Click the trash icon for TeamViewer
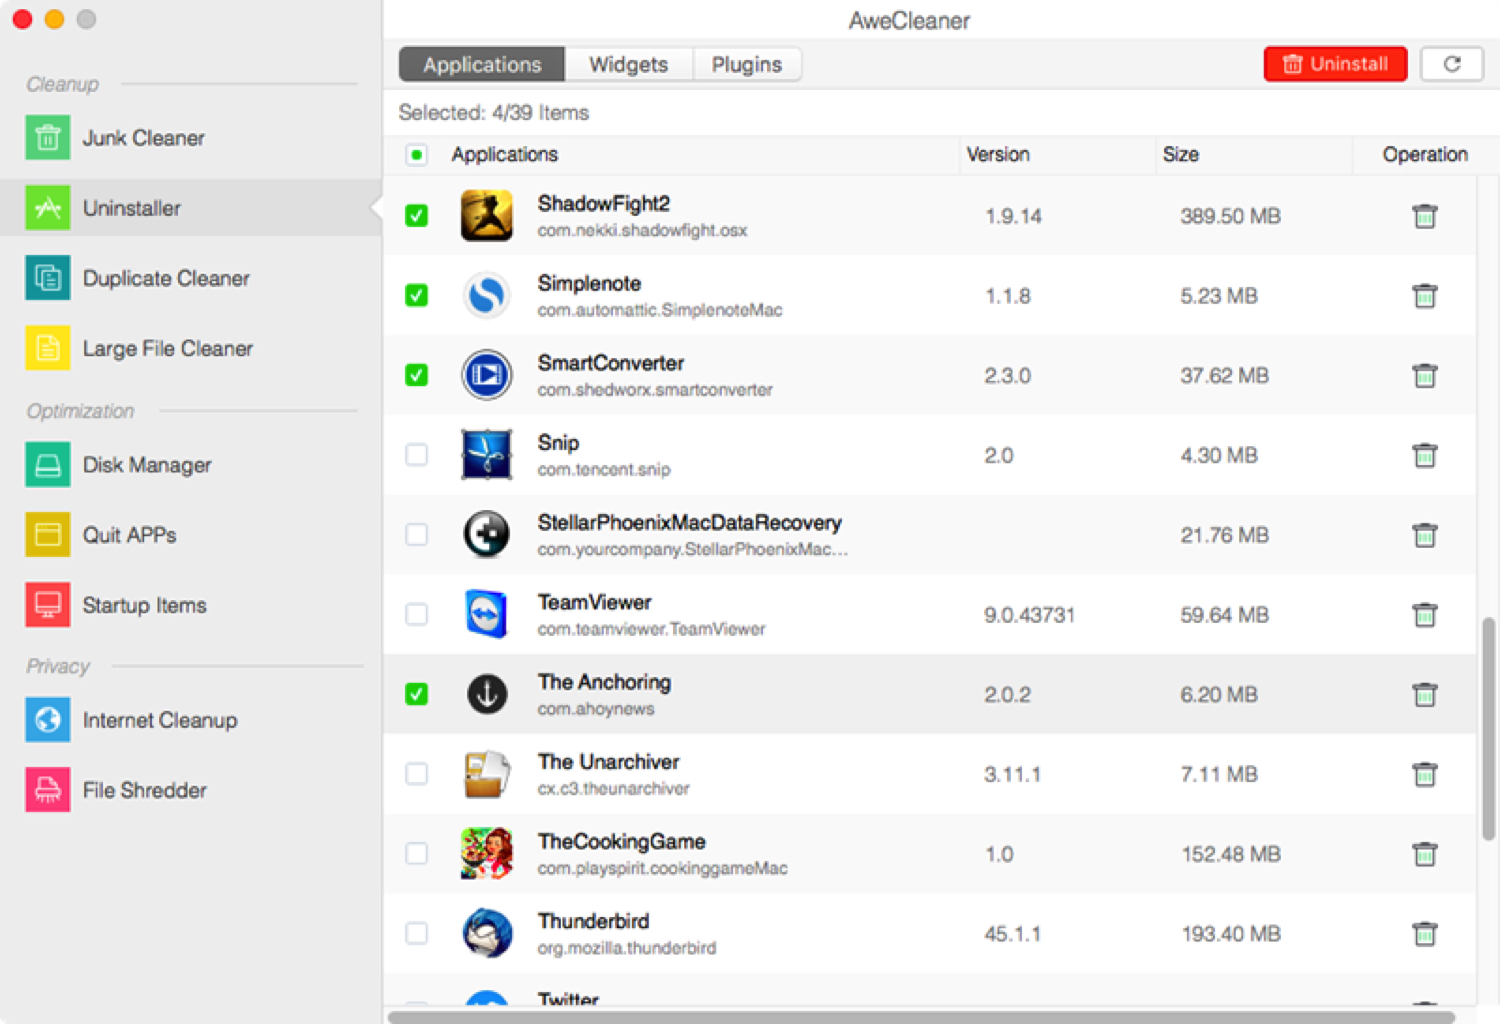This screenshot has width=1500, height=1024. click(1424, 614)
